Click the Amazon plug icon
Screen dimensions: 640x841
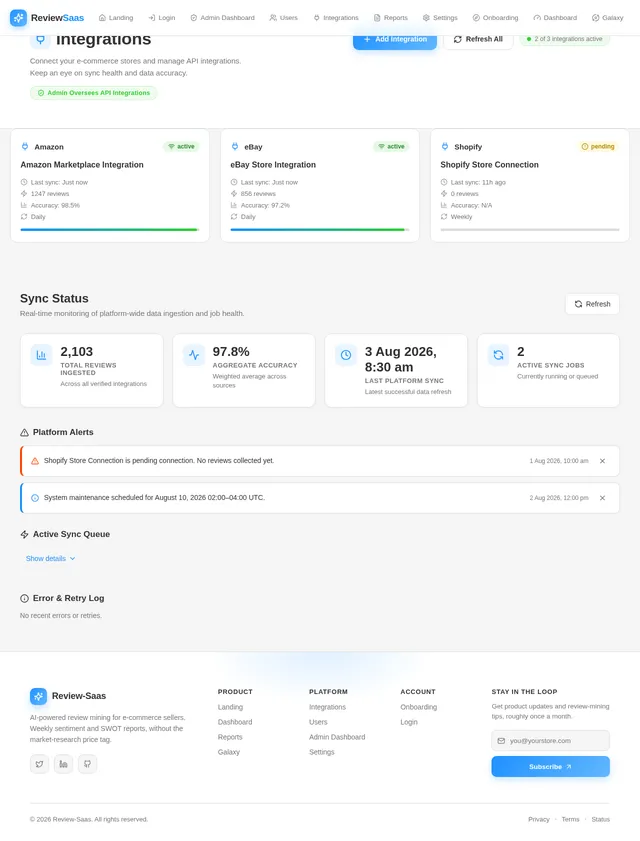[25, 146]
